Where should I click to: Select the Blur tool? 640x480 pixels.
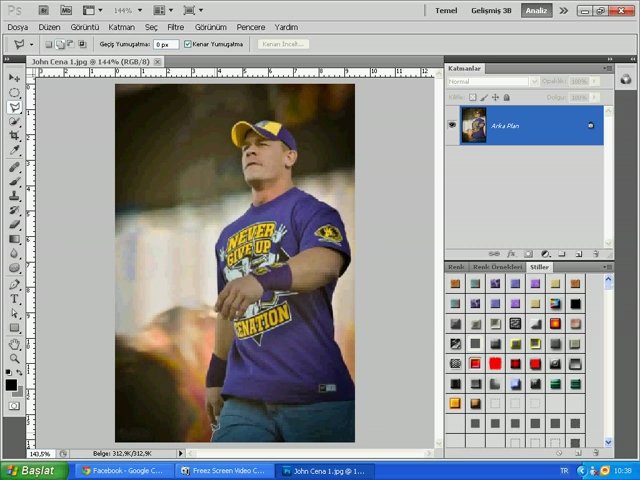pos(14,253)
